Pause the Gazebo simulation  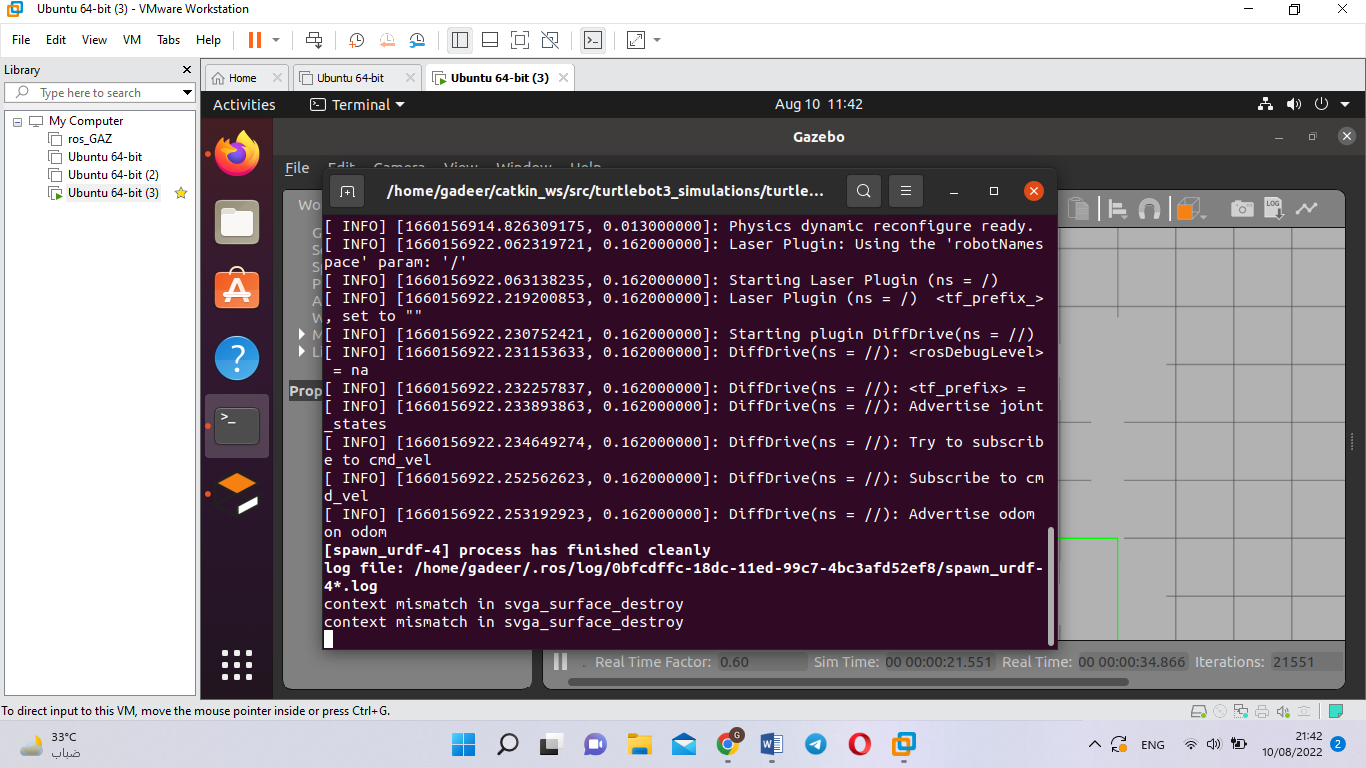click(x=559, y=661)
